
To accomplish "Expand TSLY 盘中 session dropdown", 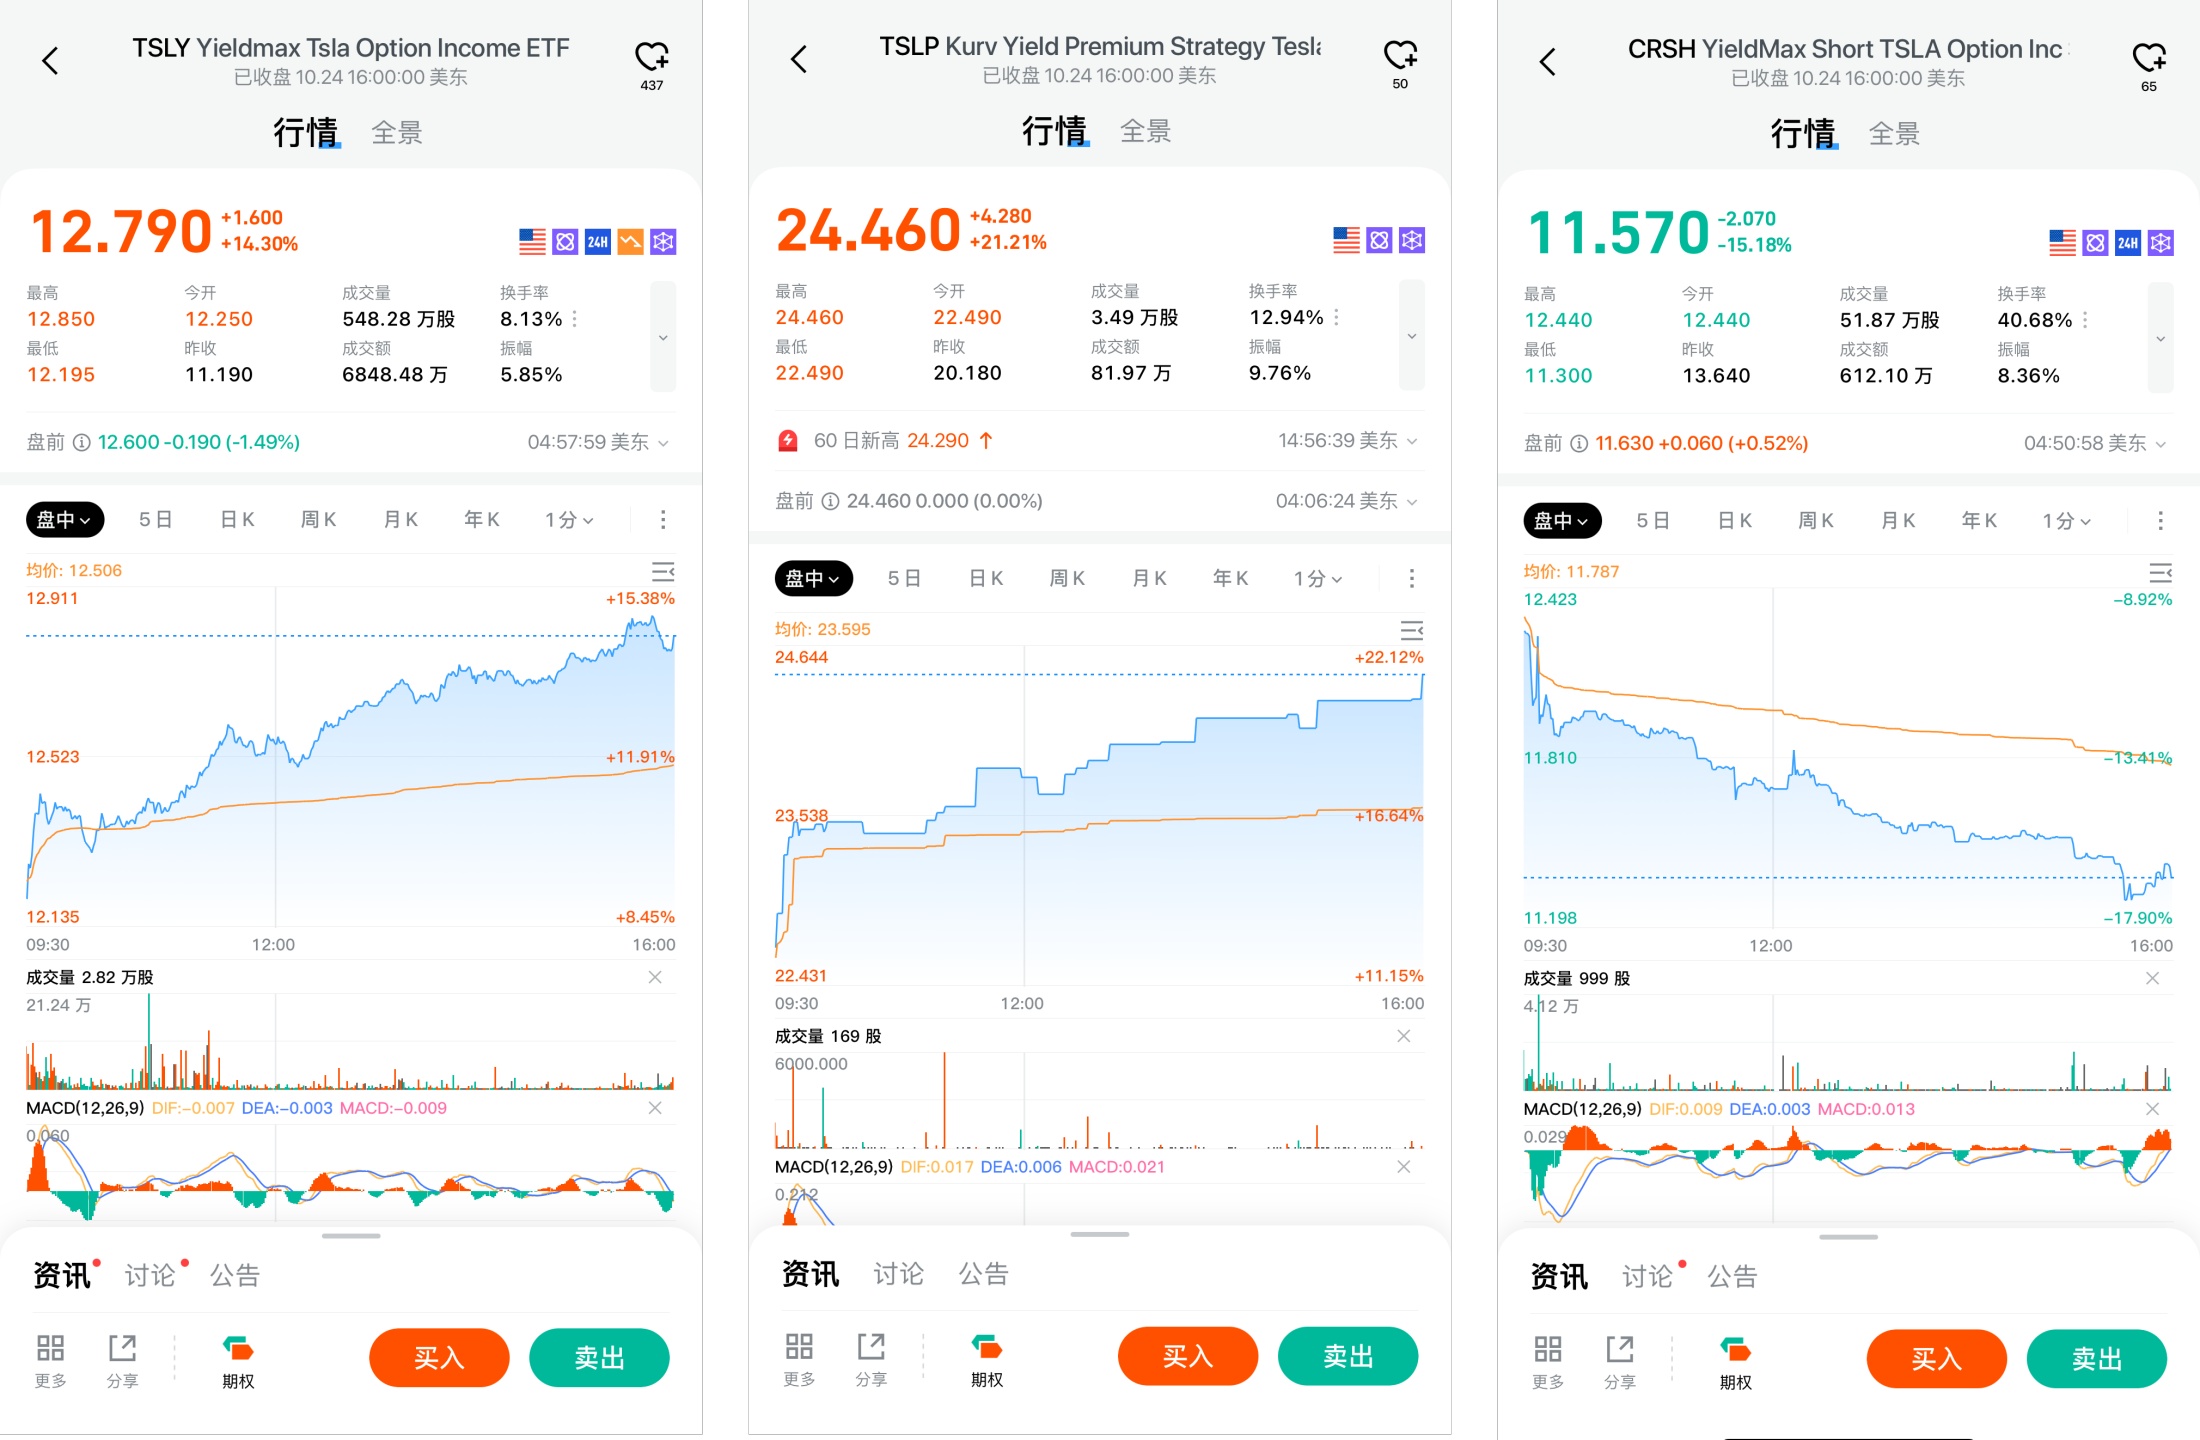I will click(64, 520).
